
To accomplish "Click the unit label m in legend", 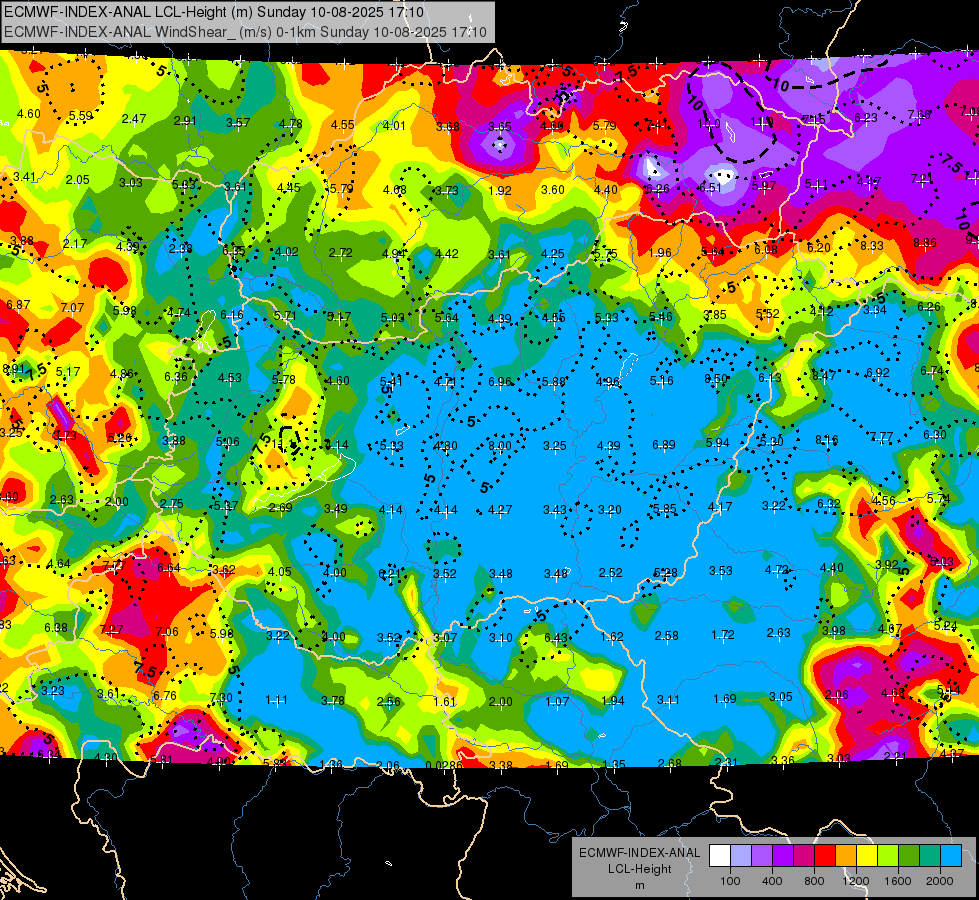I will pyautogui.click(x=639, y=886).
